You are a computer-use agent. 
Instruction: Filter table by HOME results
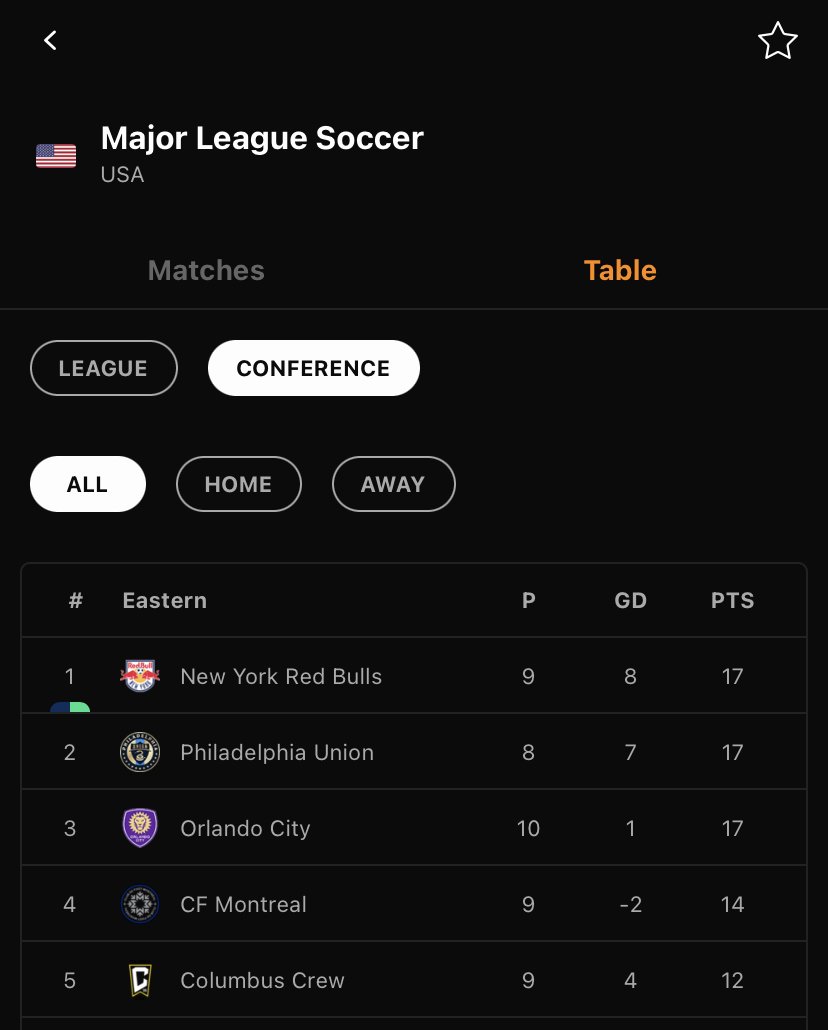click(239, 484)
